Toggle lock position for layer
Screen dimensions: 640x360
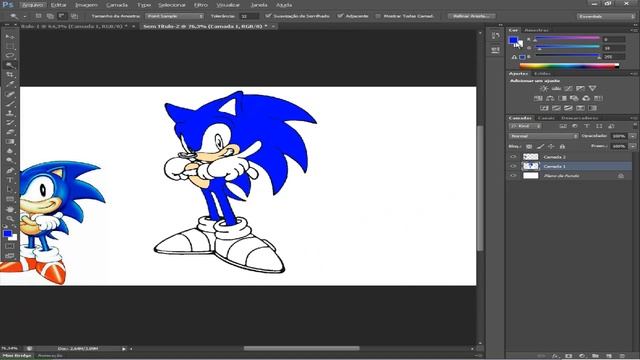tap(551, 146)
